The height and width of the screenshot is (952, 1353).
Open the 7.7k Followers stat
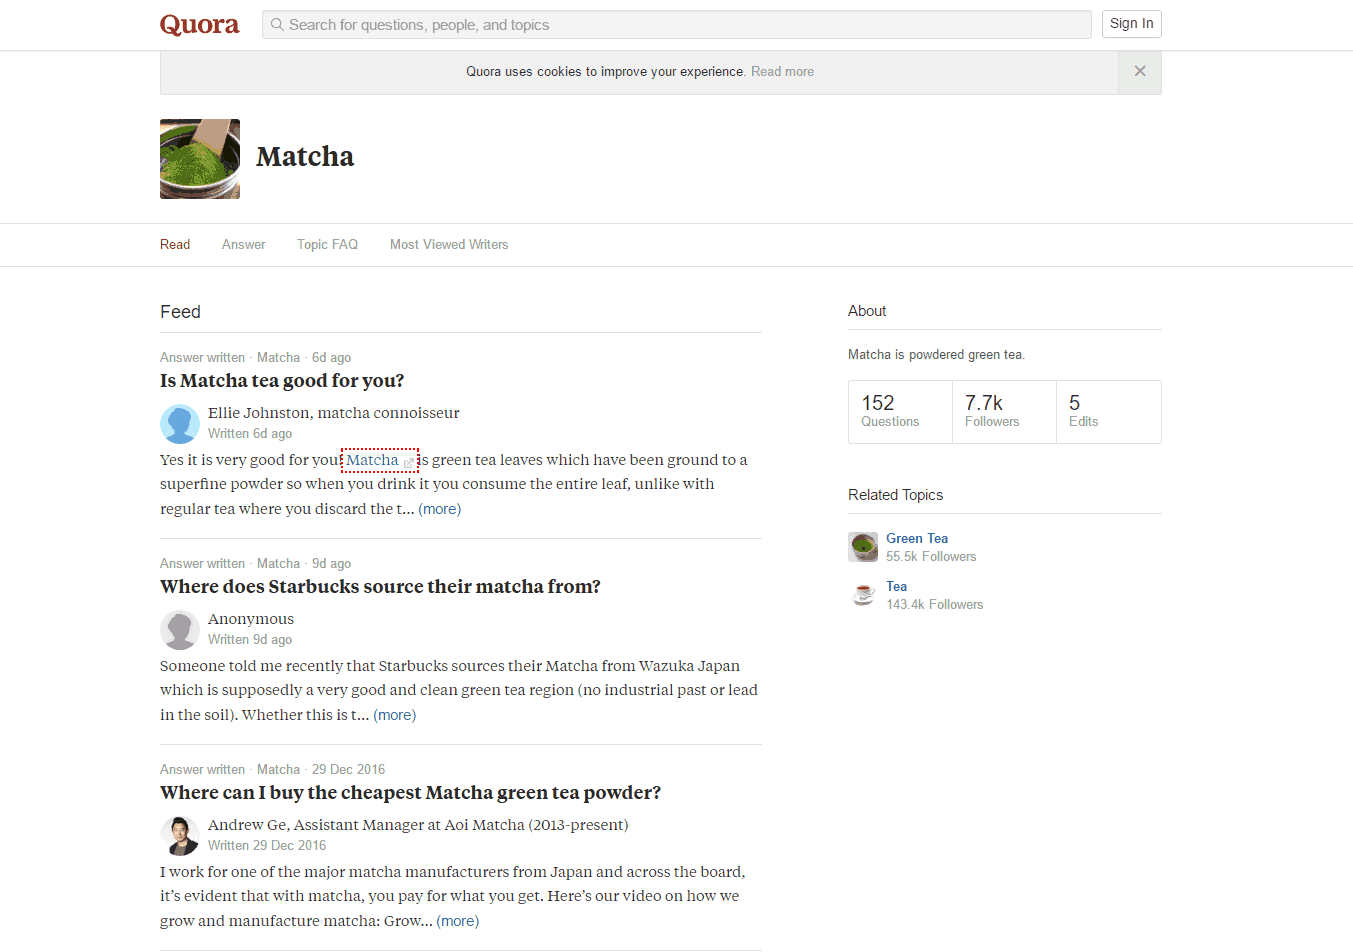tap(1004, 412)
